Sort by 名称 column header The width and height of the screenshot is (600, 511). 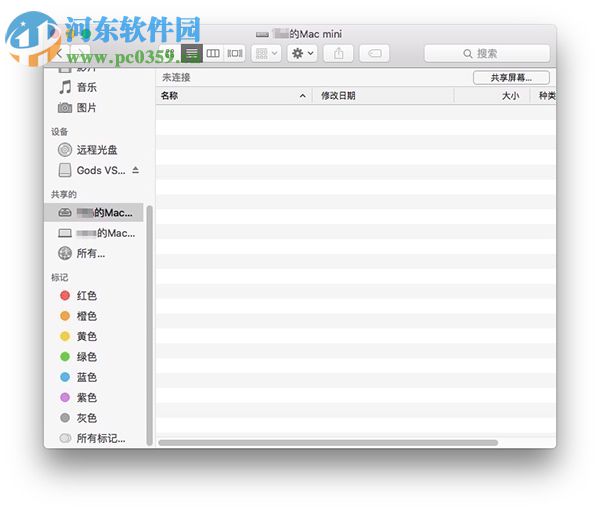click(234, 96)
